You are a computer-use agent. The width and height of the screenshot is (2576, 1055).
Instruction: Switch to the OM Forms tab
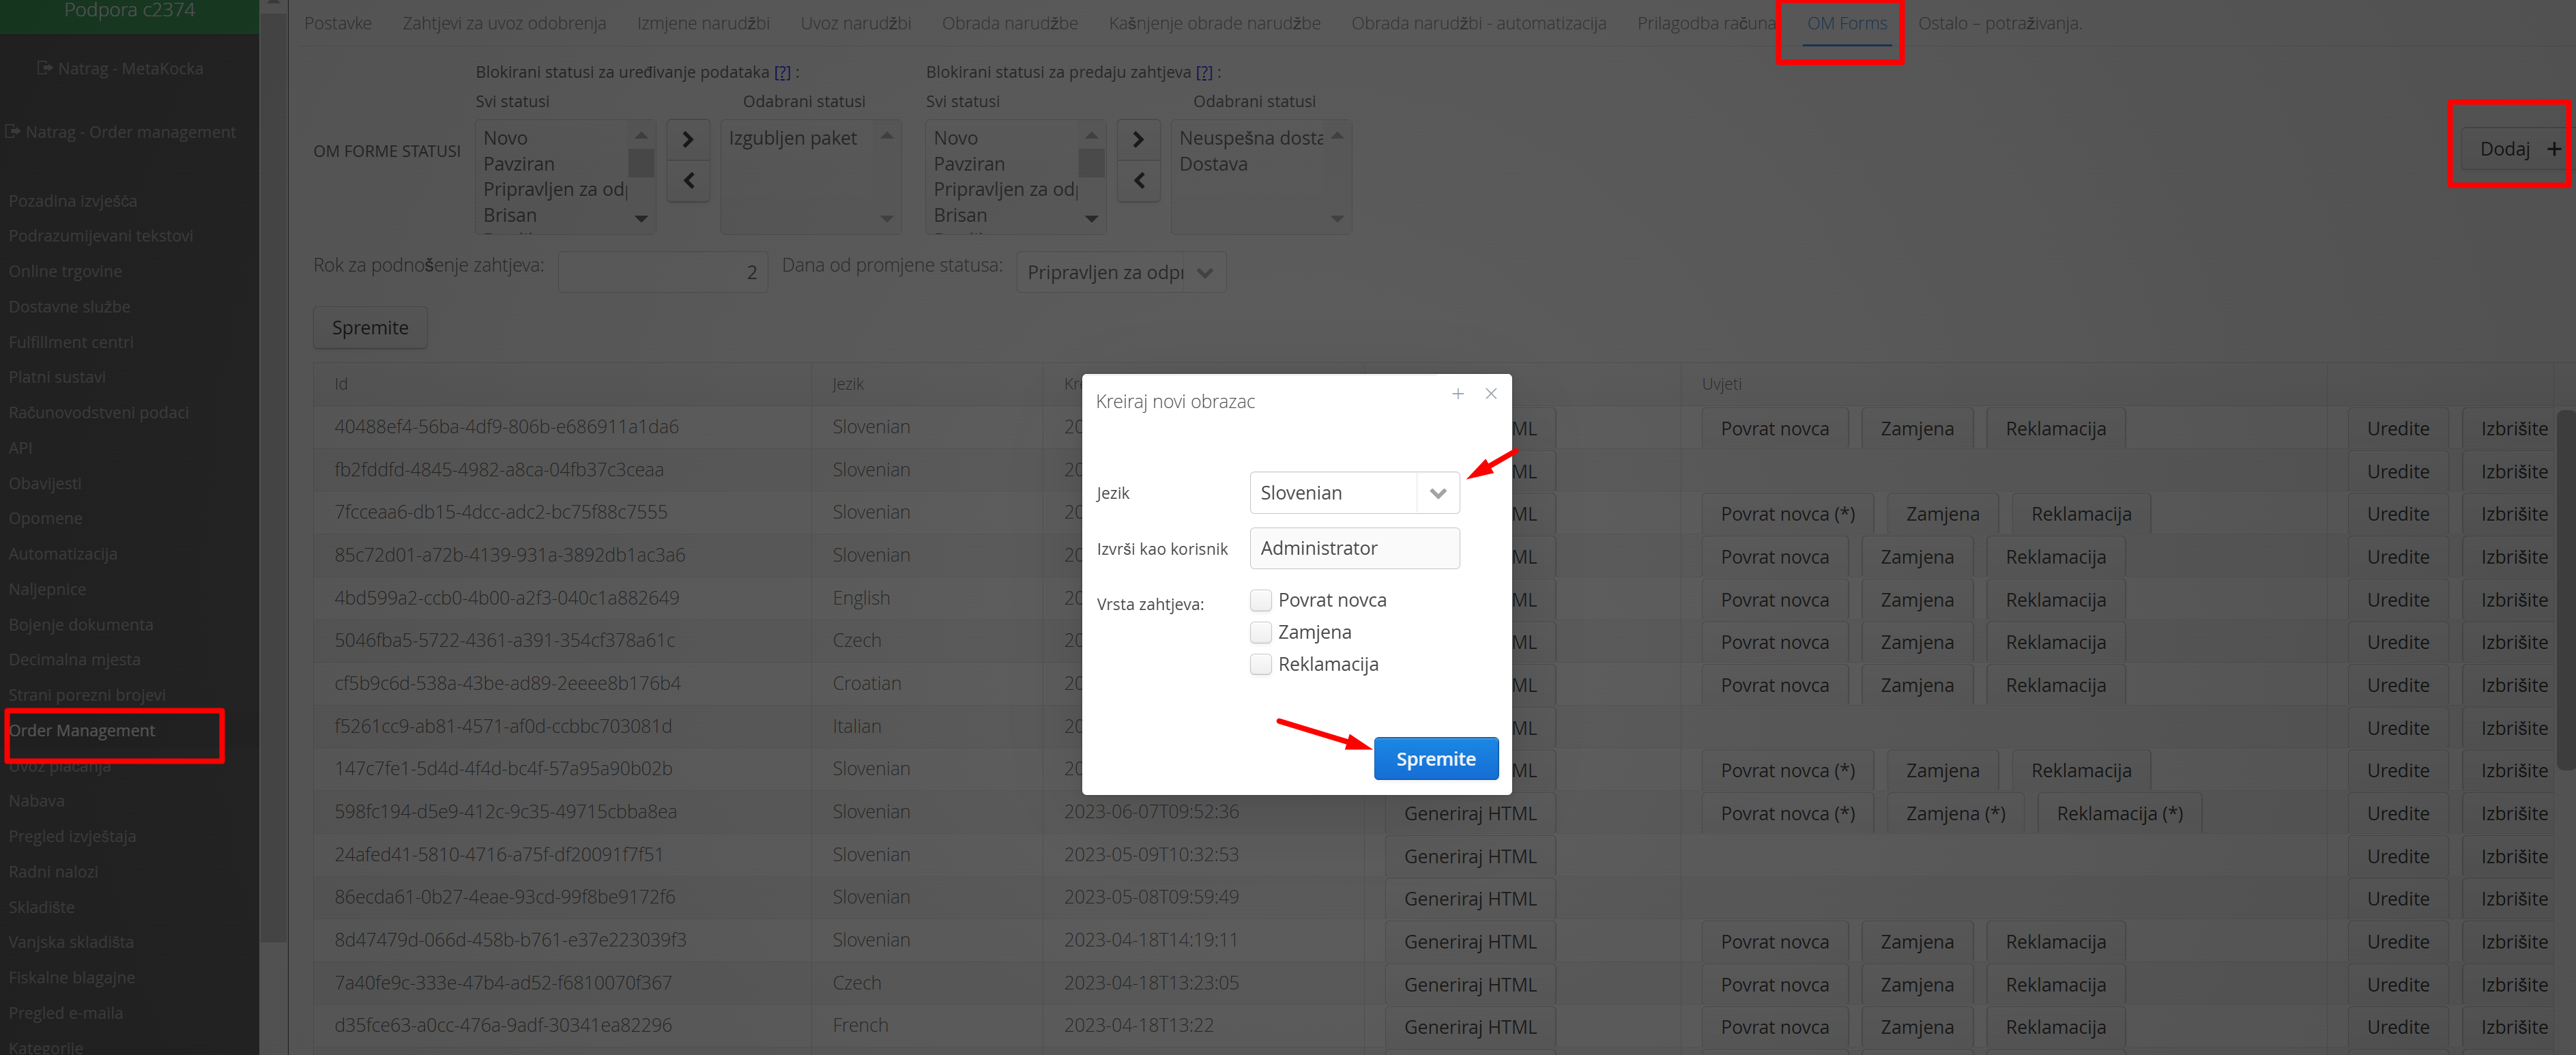pos(1846,23)
